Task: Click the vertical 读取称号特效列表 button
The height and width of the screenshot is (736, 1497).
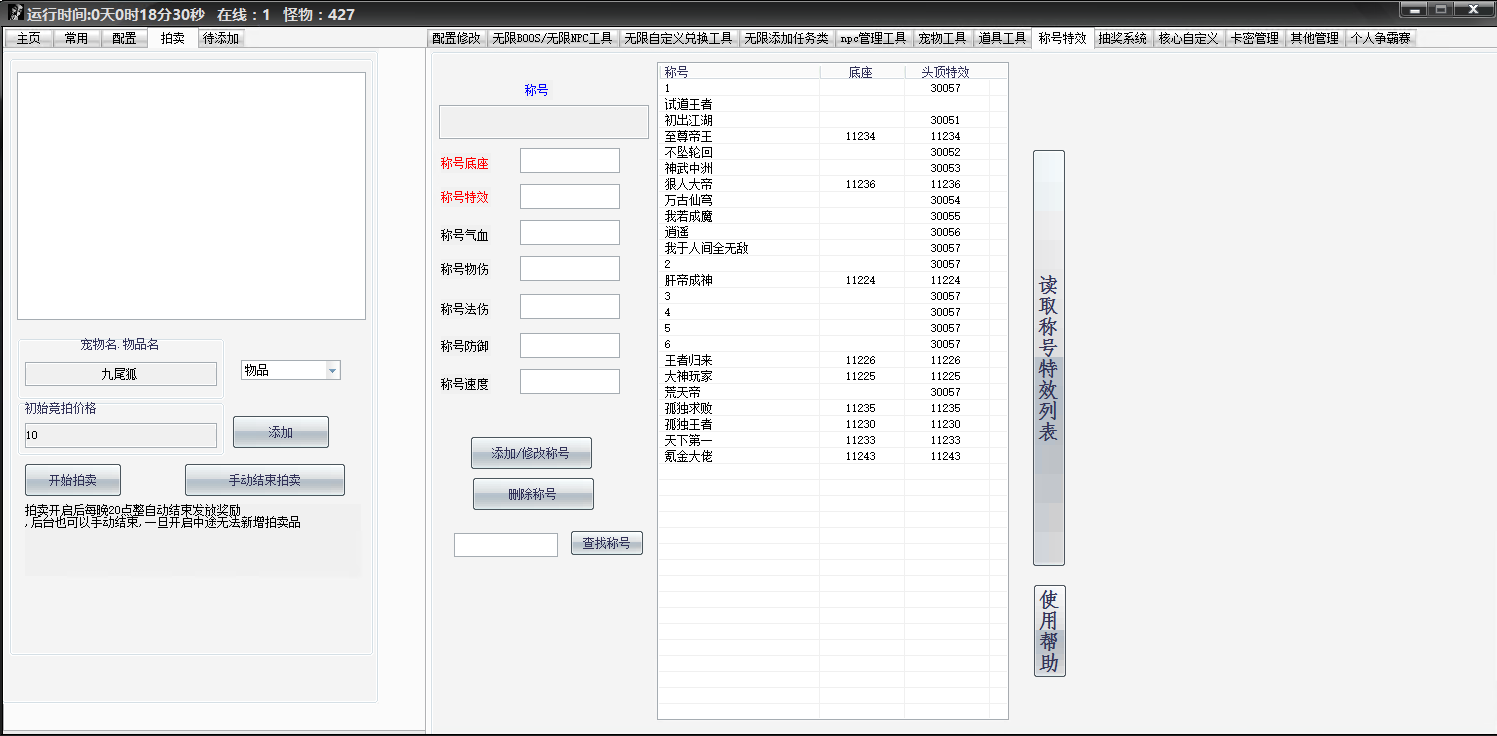Action: [1048, 358]
